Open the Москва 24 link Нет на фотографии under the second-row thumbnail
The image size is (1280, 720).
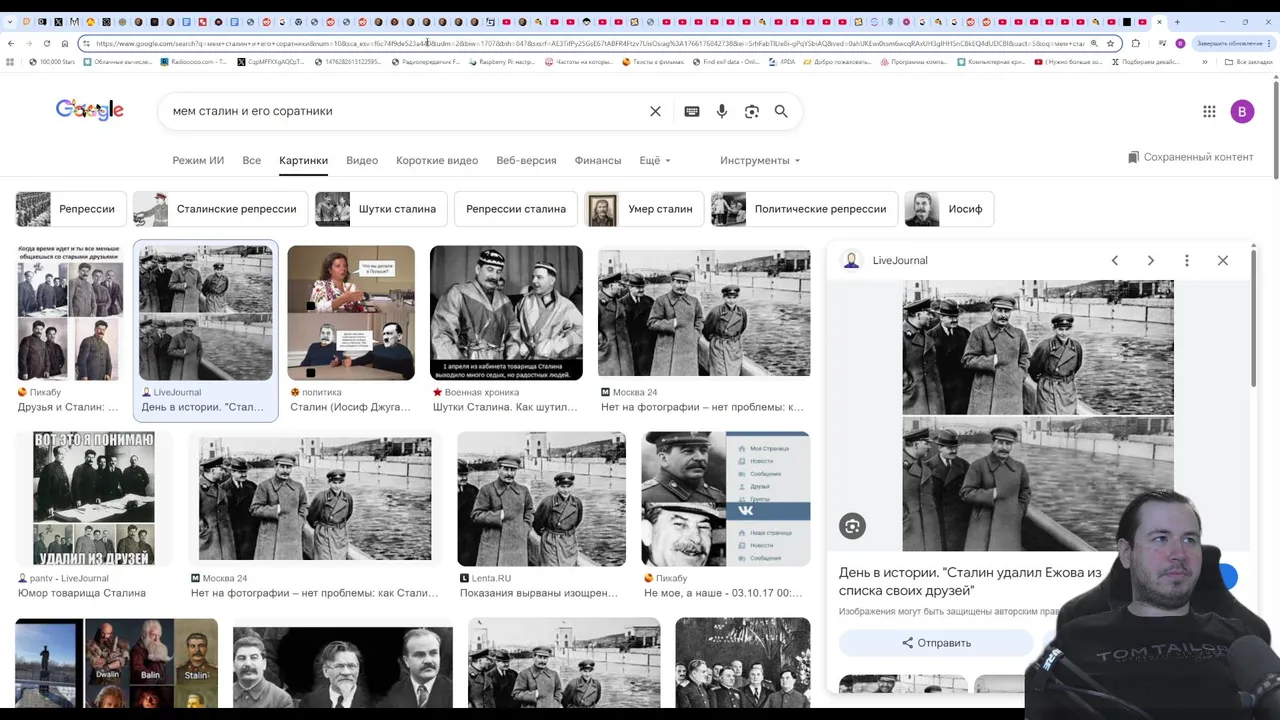[314, 593]
